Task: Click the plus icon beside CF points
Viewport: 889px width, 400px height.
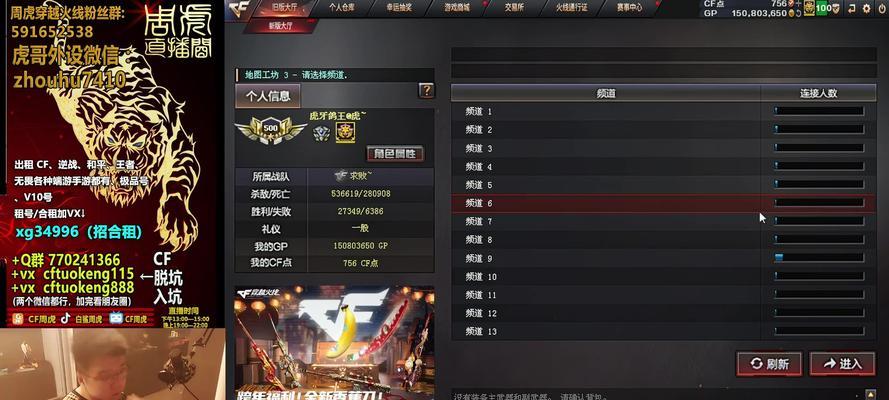Action: (x=798, y=3)
